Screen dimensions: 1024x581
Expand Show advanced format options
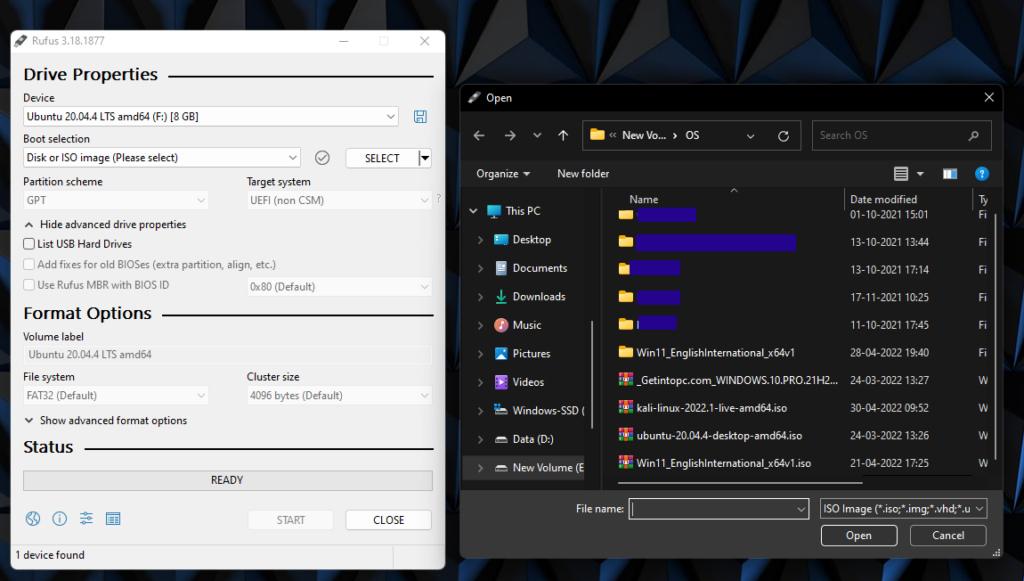tap(105, 420)
